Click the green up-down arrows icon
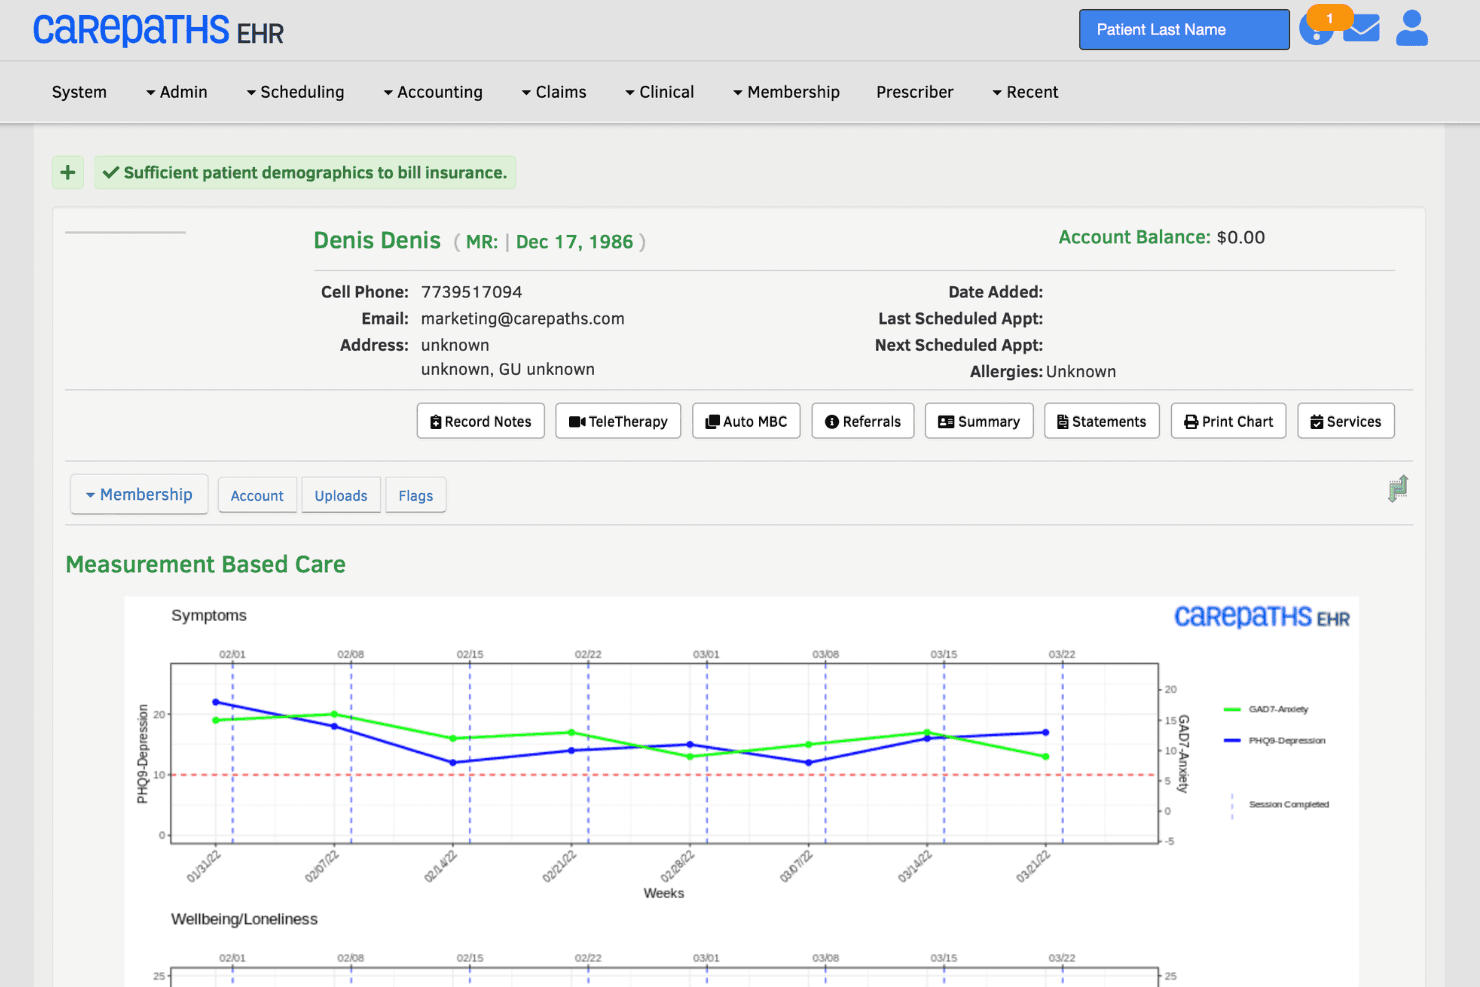 1398,488
